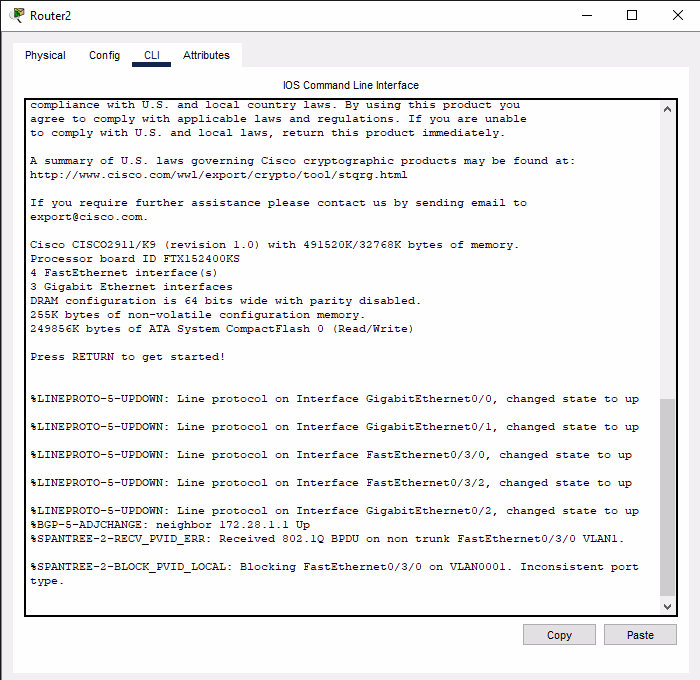Screen dimensions: 700x680
Task: Click the '3 Gigabit Ethernet interfaces' line
Action: [x=131, y=287]
